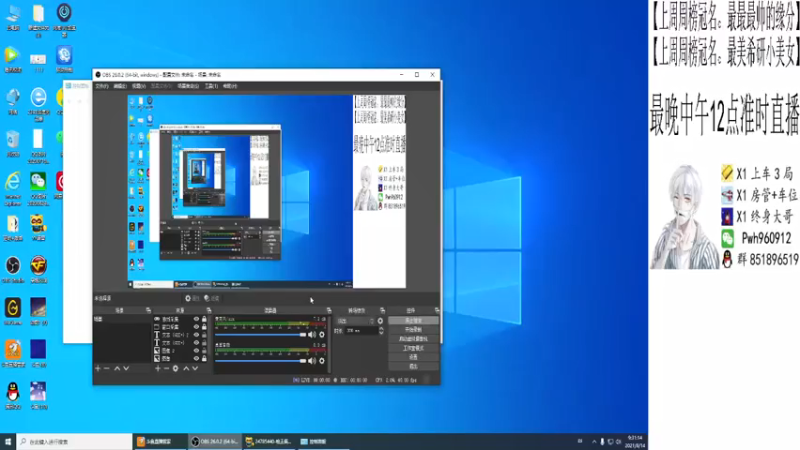Adjust the 麦克风/Aux volume slider
Screen dimensions: 800x450
[260, 335]
